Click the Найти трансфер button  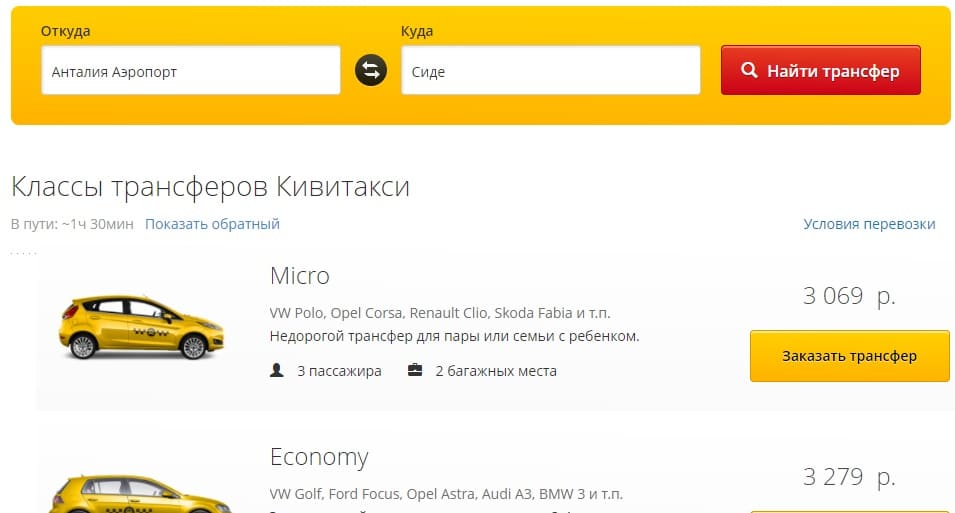pyautogui.click(x=820, y=70)
